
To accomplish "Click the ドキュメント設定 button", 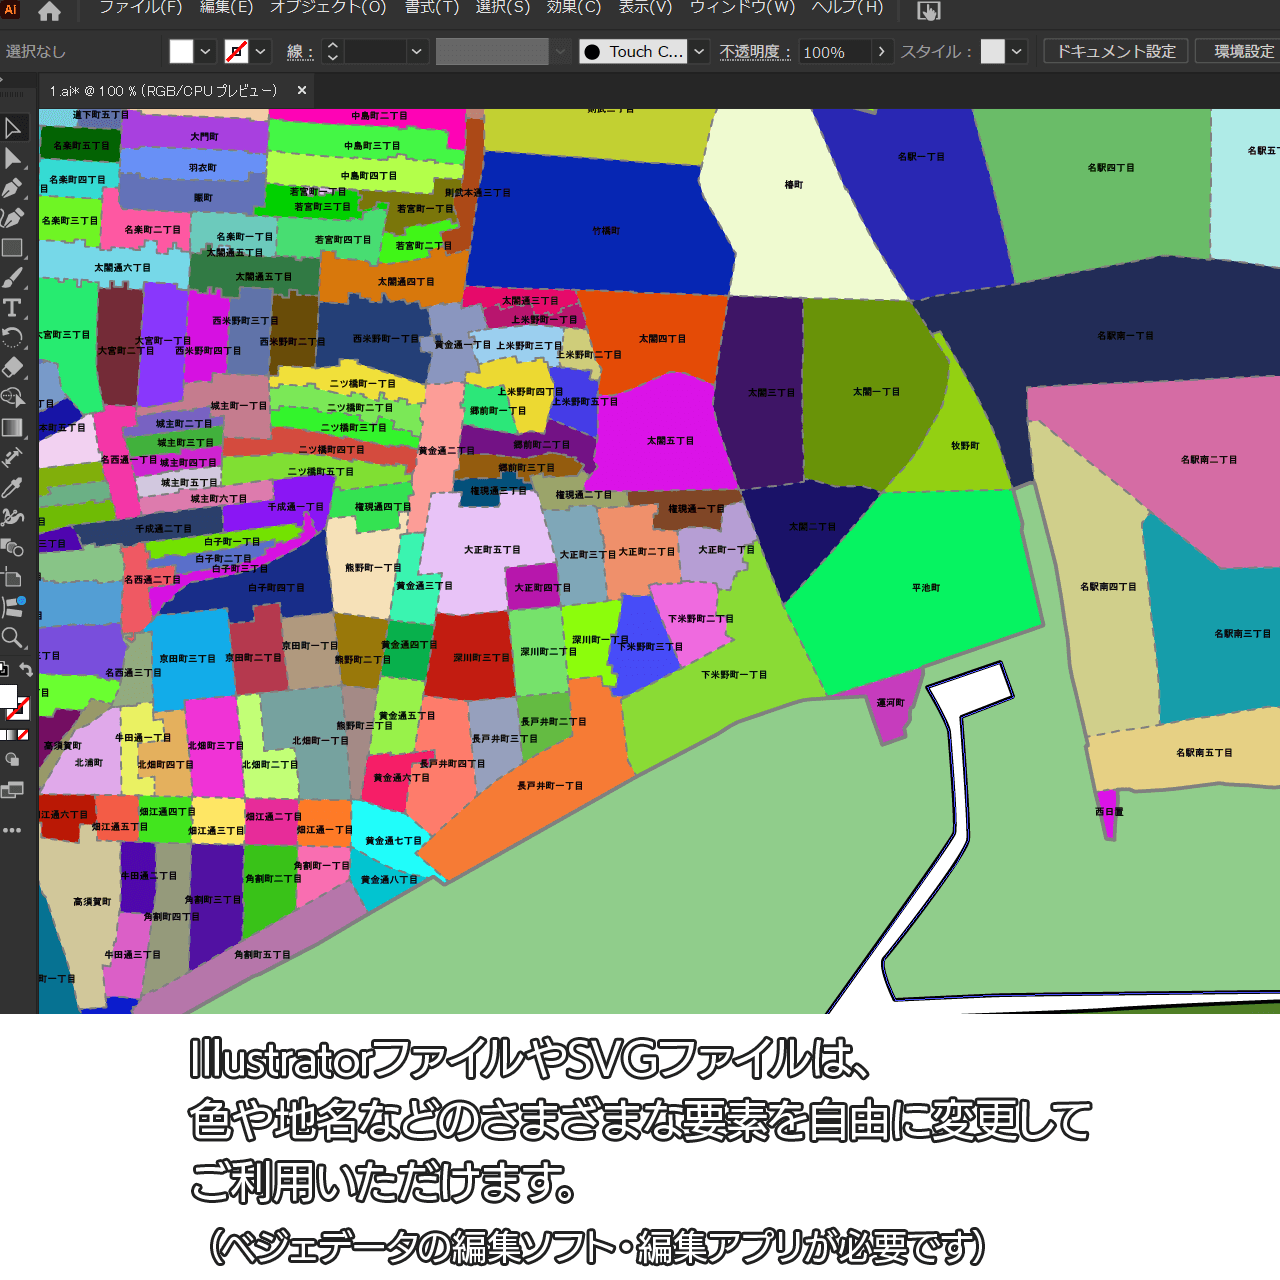I will 1116,52.
